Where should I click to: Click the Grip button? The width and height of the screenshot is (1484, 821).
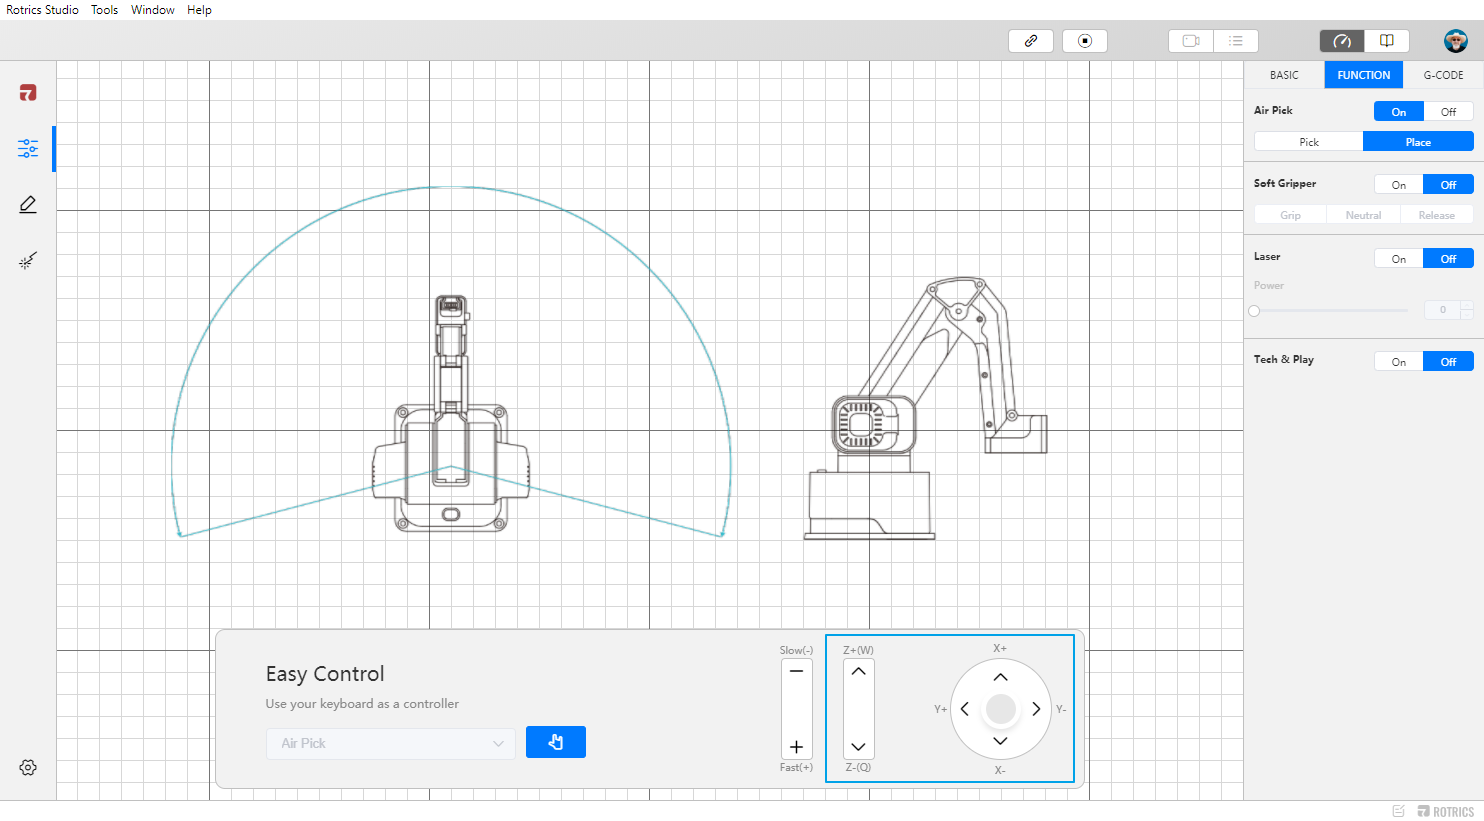click(1291, 215)
